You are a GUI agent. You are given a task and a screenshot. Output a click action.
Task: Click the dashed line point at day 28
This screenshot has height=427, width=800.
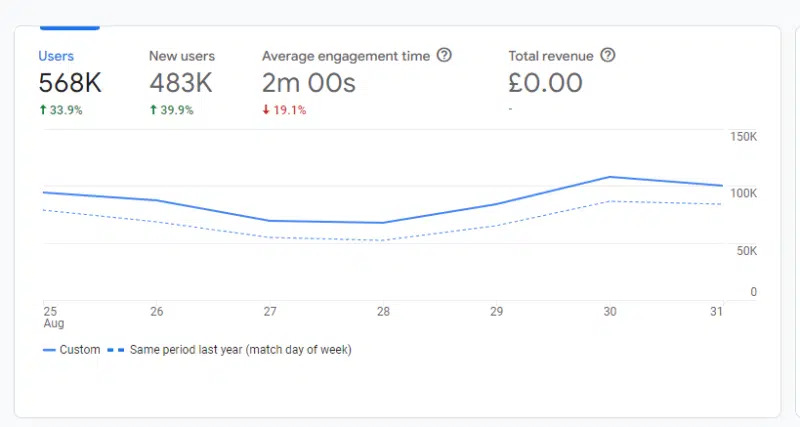[383, 240]
